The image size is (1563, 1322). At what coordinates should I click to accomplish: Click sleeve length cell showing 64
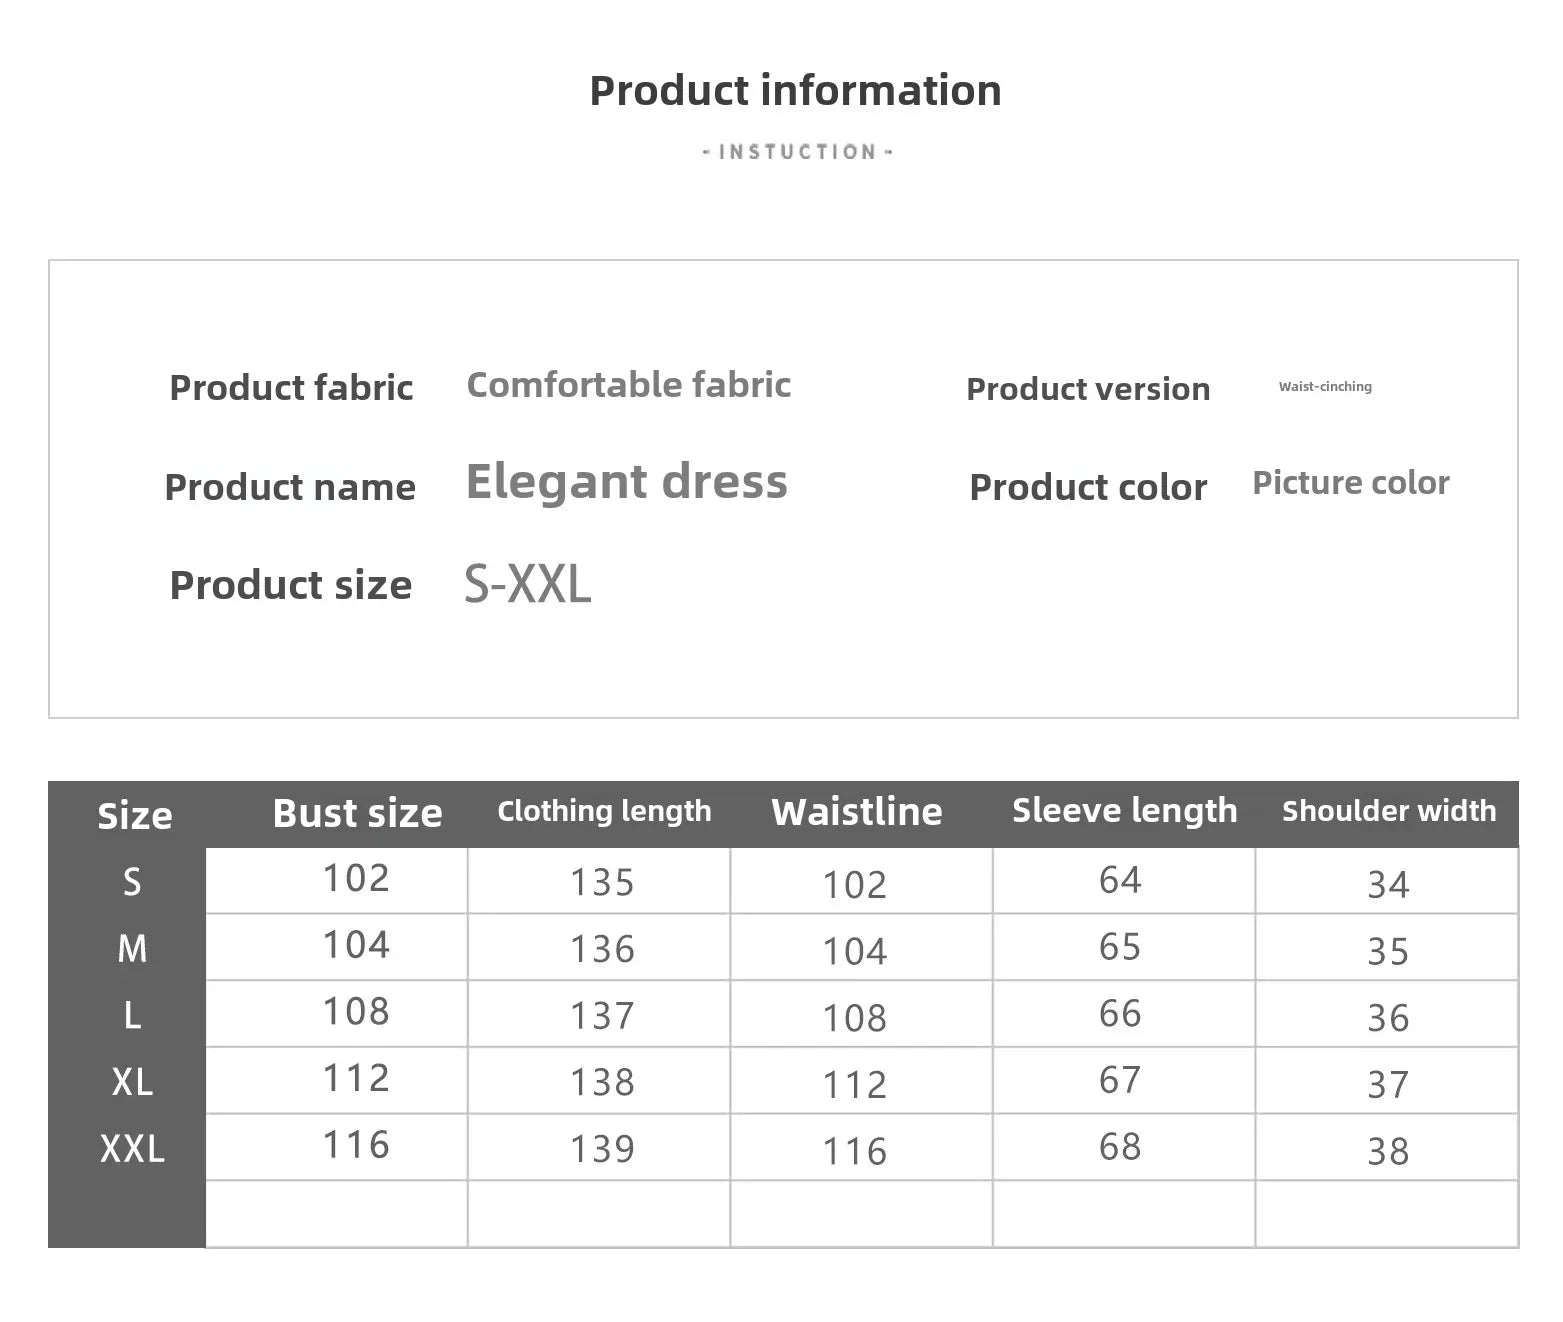pyautogui.click(x=1120, y=880)
